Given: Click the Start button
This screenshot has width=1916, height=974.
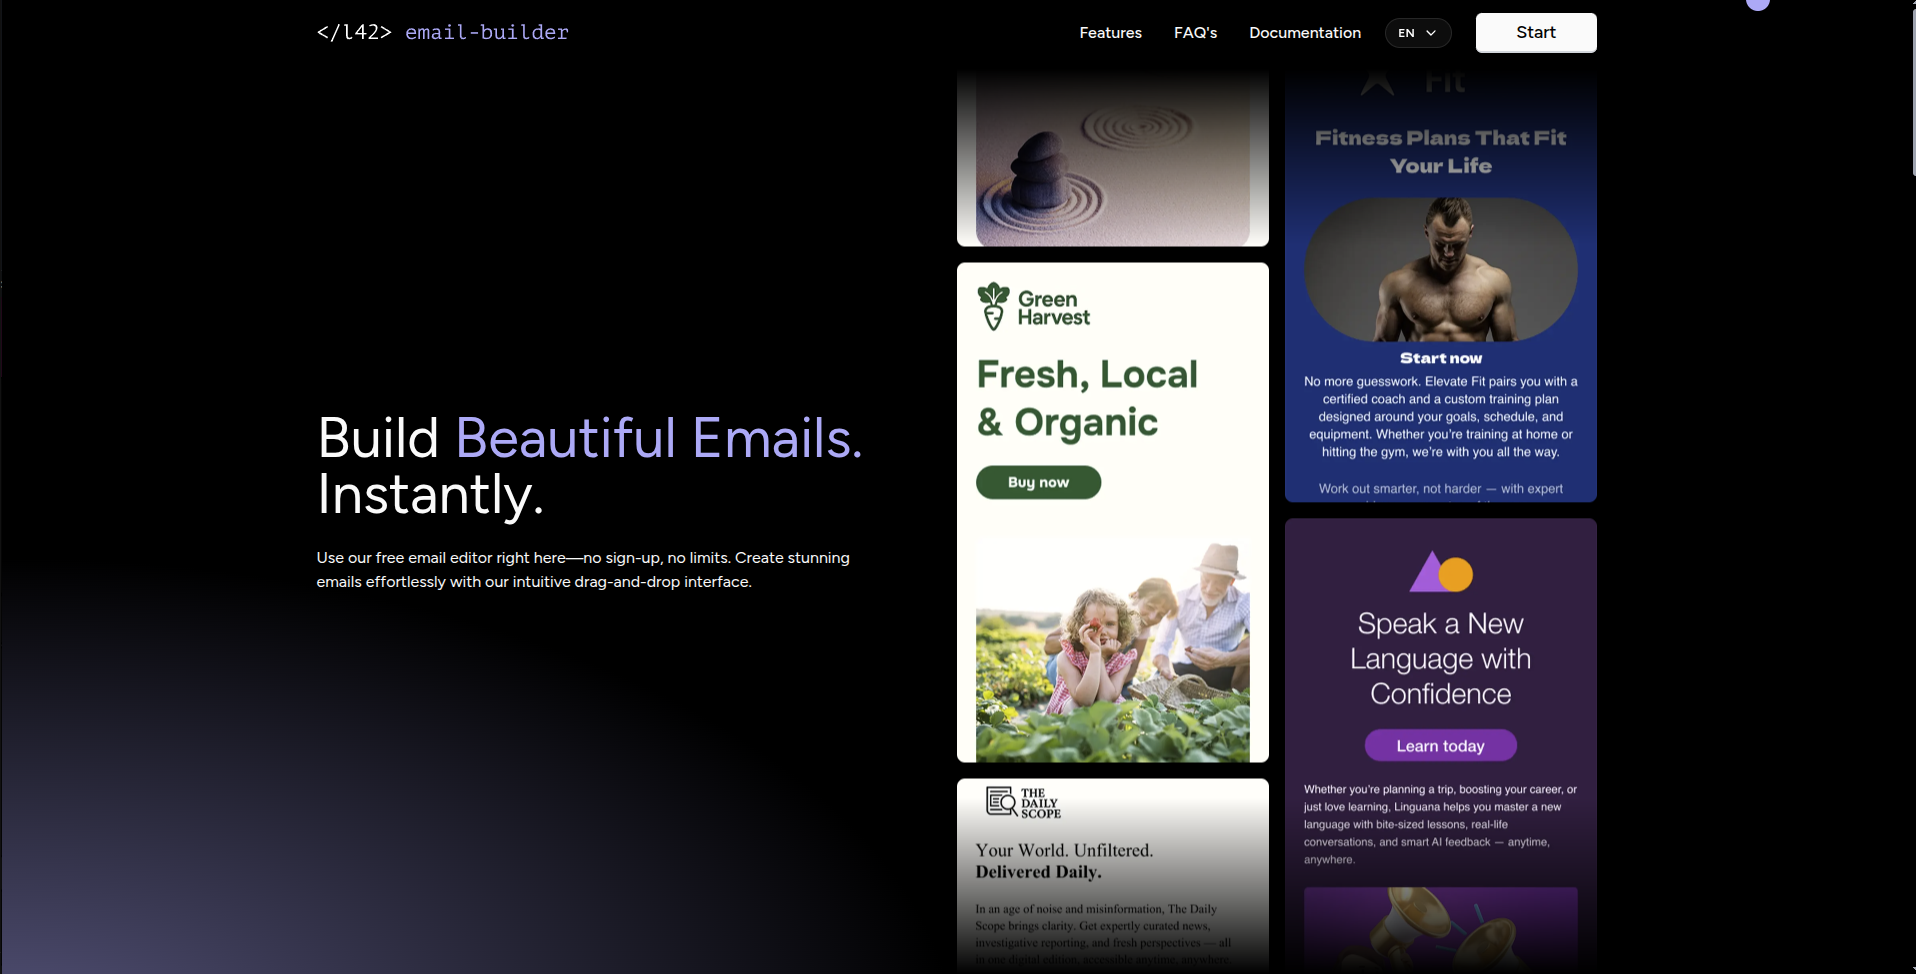Looking at the screenshot, I should coord(1535,32).
